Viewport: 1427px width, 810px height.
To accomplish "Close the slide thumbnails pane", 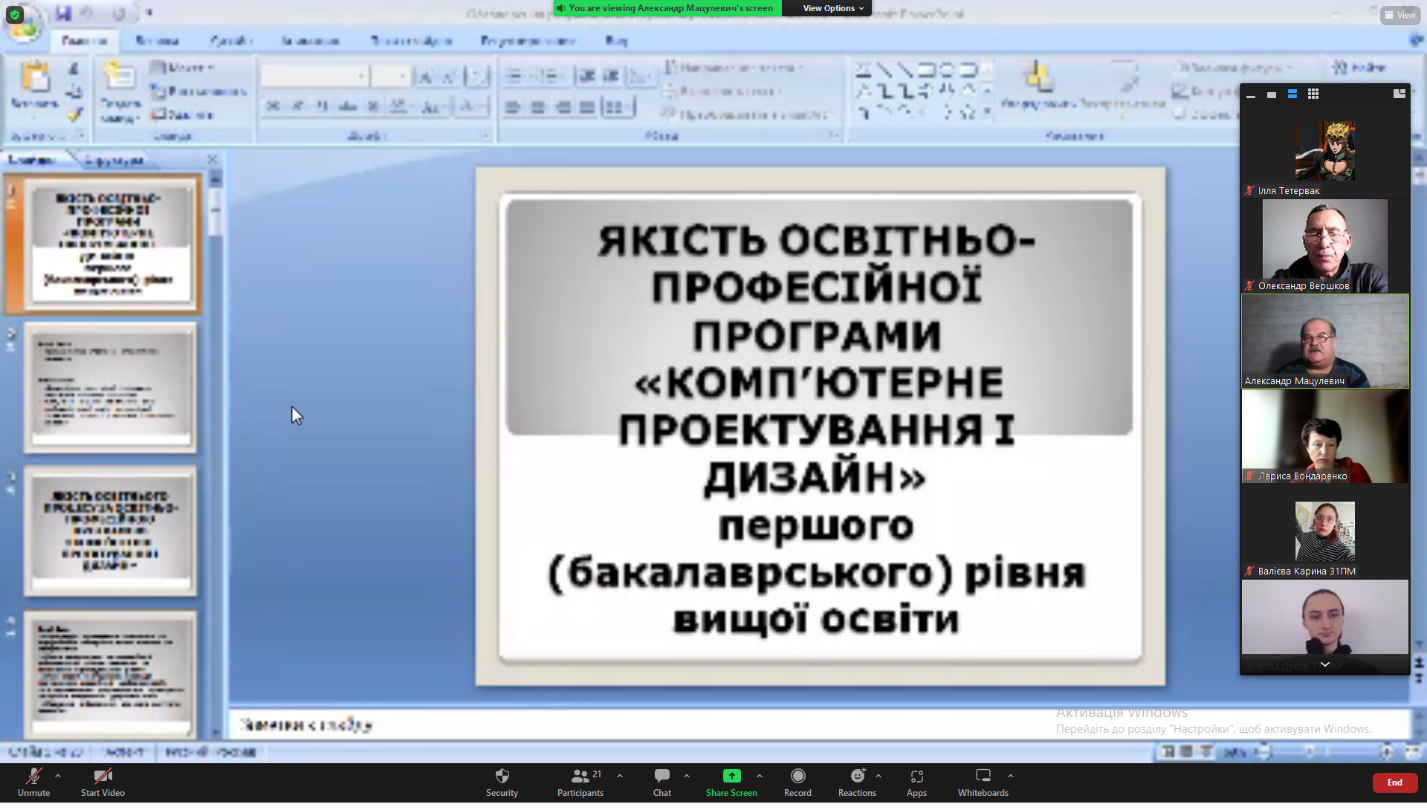I will (212, 159).
